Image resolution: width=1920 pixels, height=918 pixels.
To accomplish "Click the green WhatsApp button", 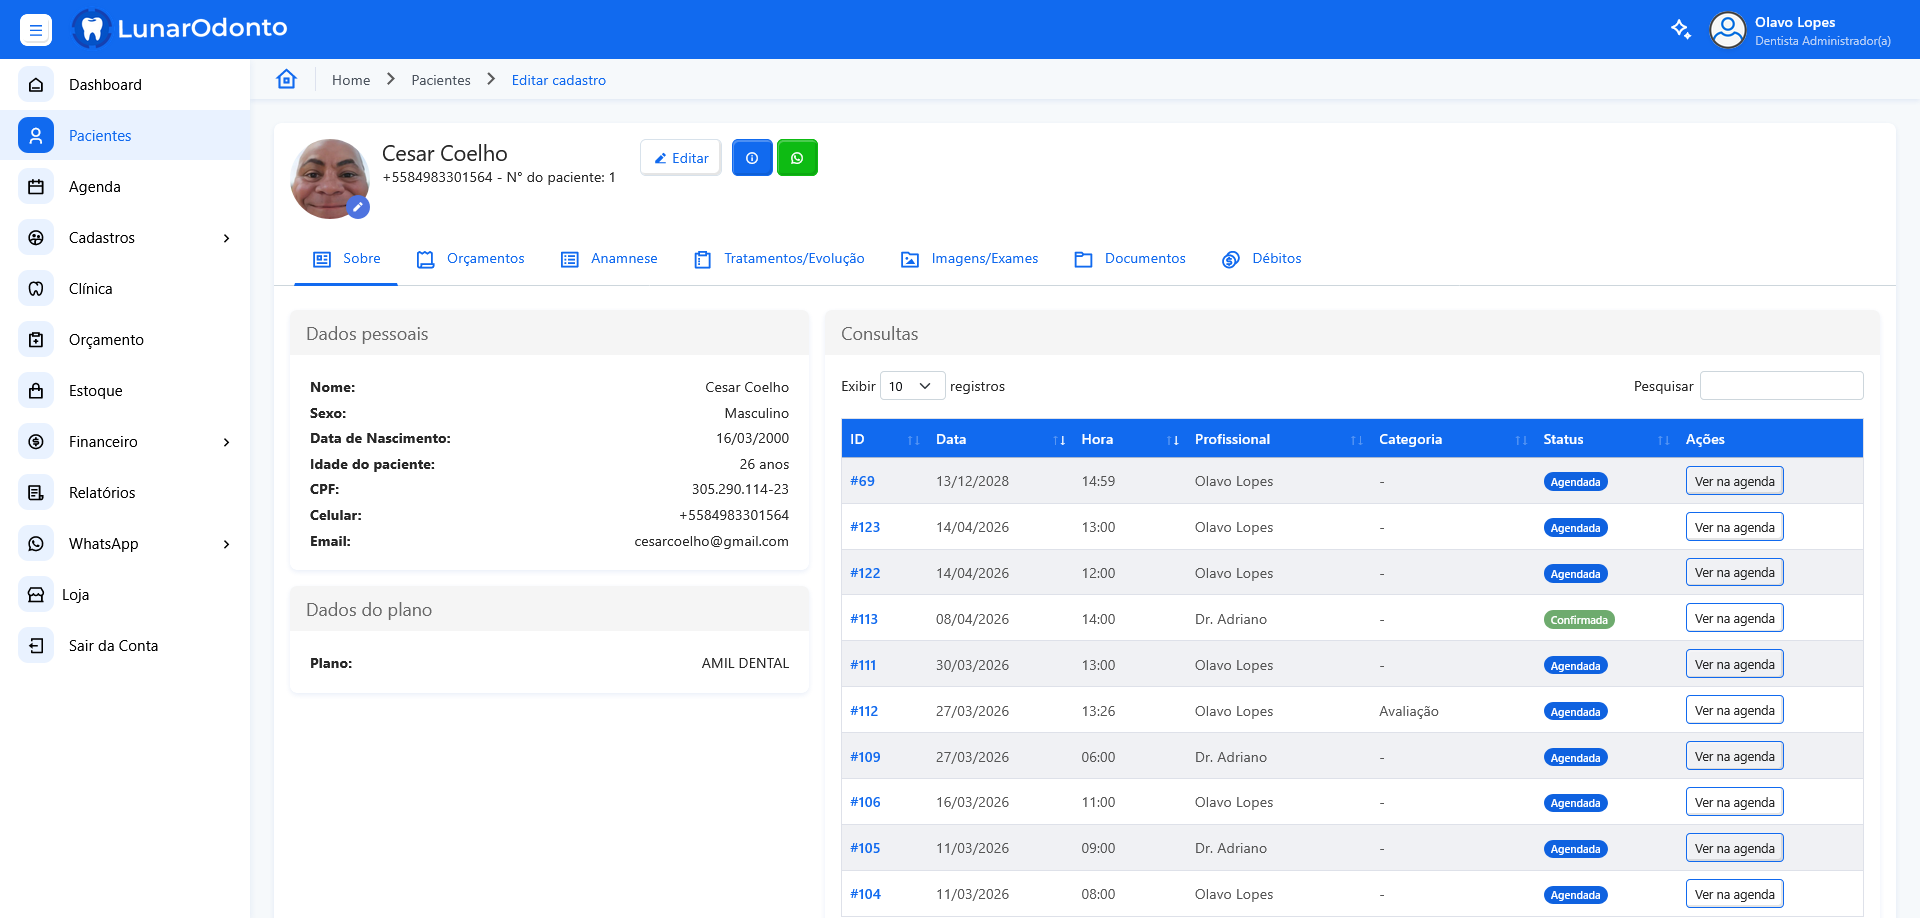I will [797, 158].
